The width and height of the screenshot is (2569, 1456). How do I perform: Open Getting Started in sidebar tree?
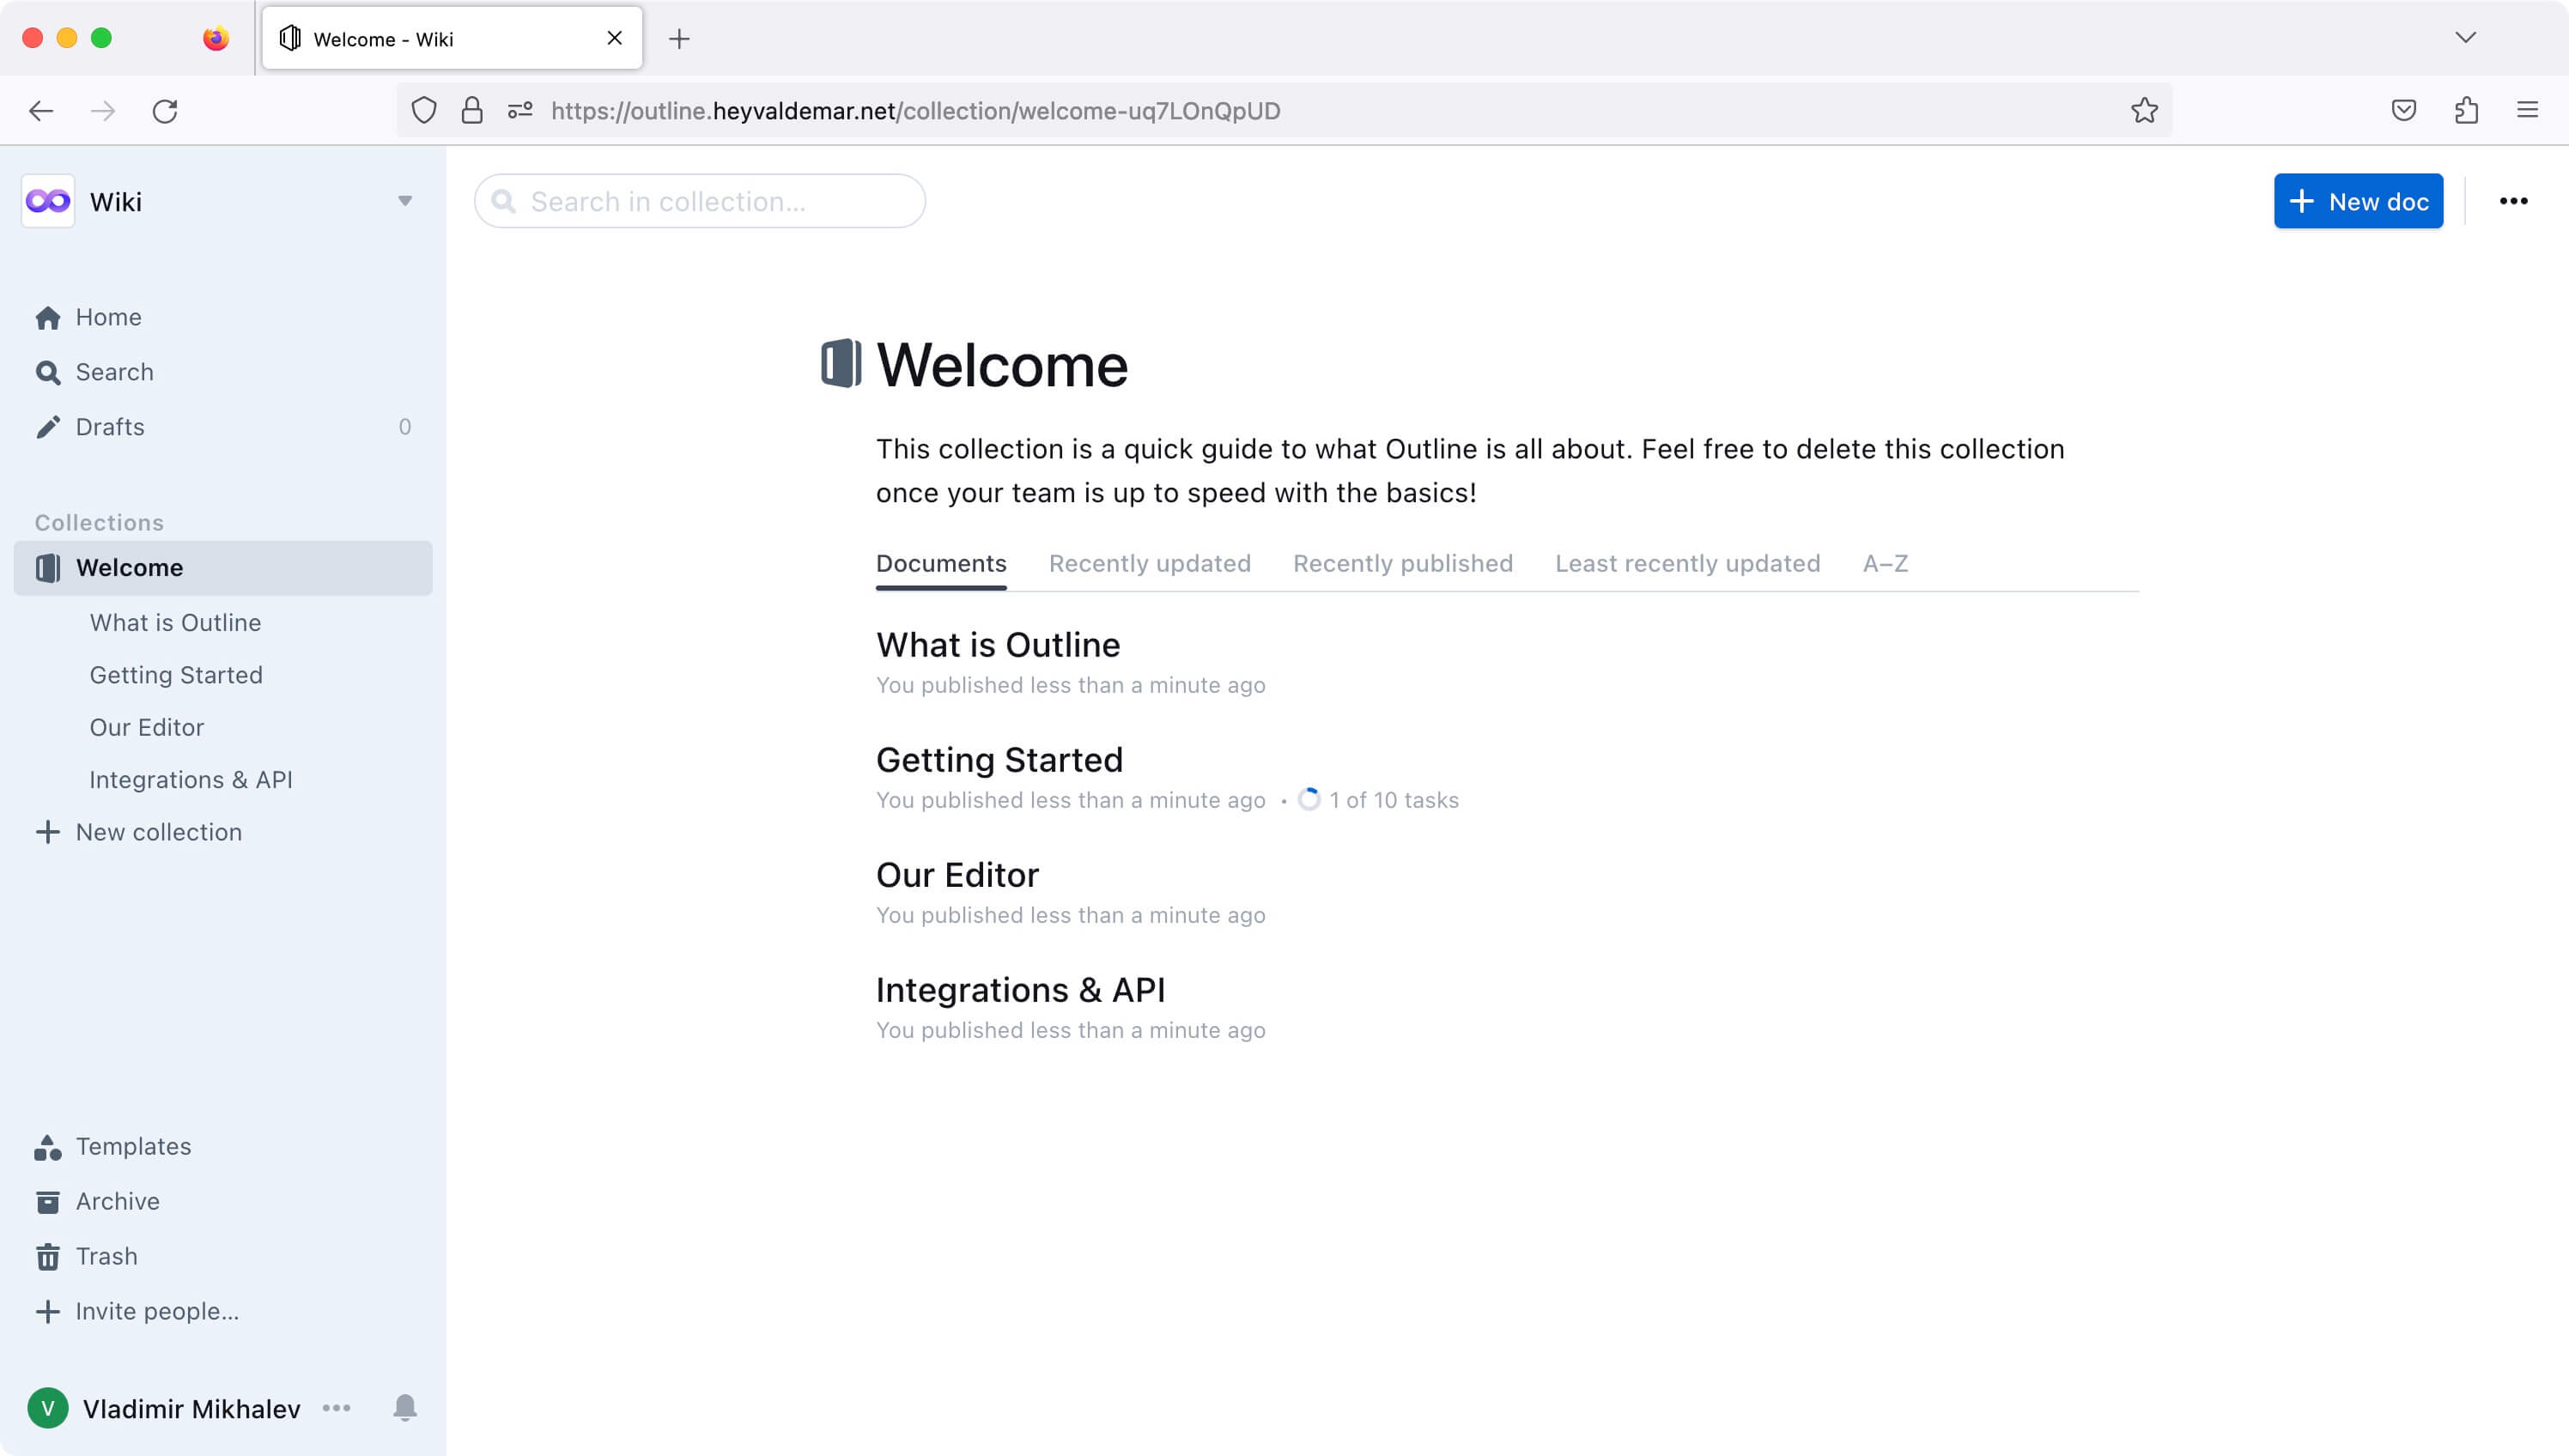point(176,675)
